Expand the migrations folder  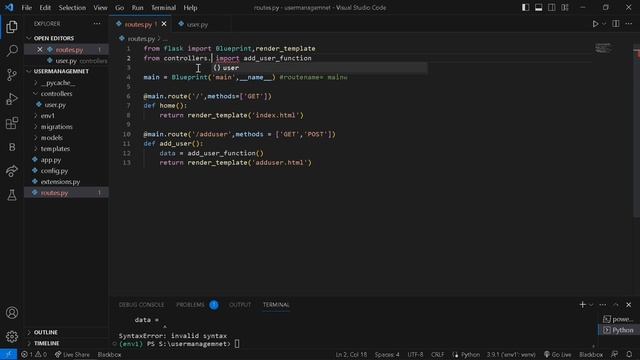(x=56, y=127)
